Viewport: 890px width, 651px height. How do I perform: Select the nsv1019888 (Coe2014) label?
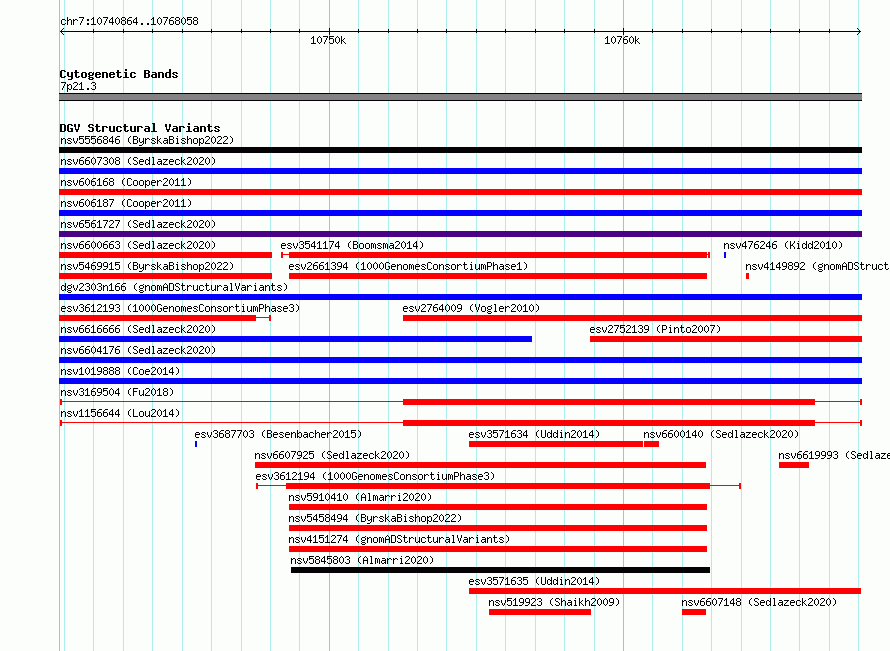120,371
